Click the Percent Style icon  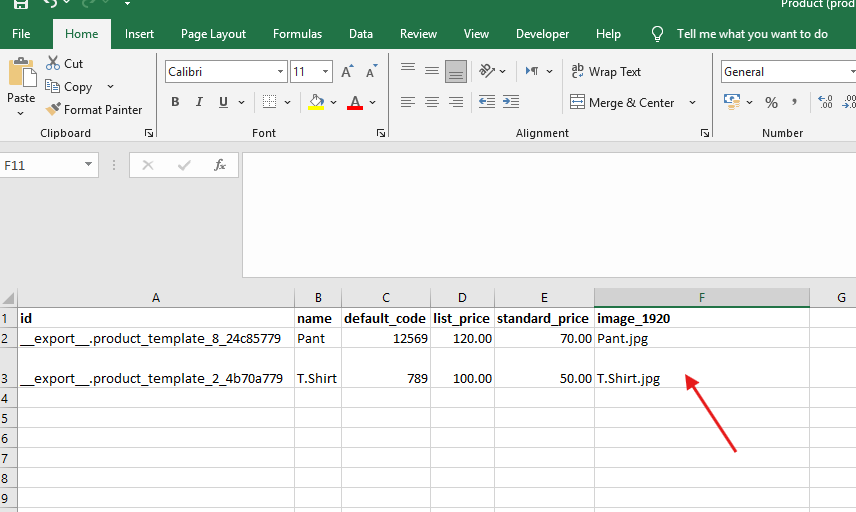pos(771,102)
